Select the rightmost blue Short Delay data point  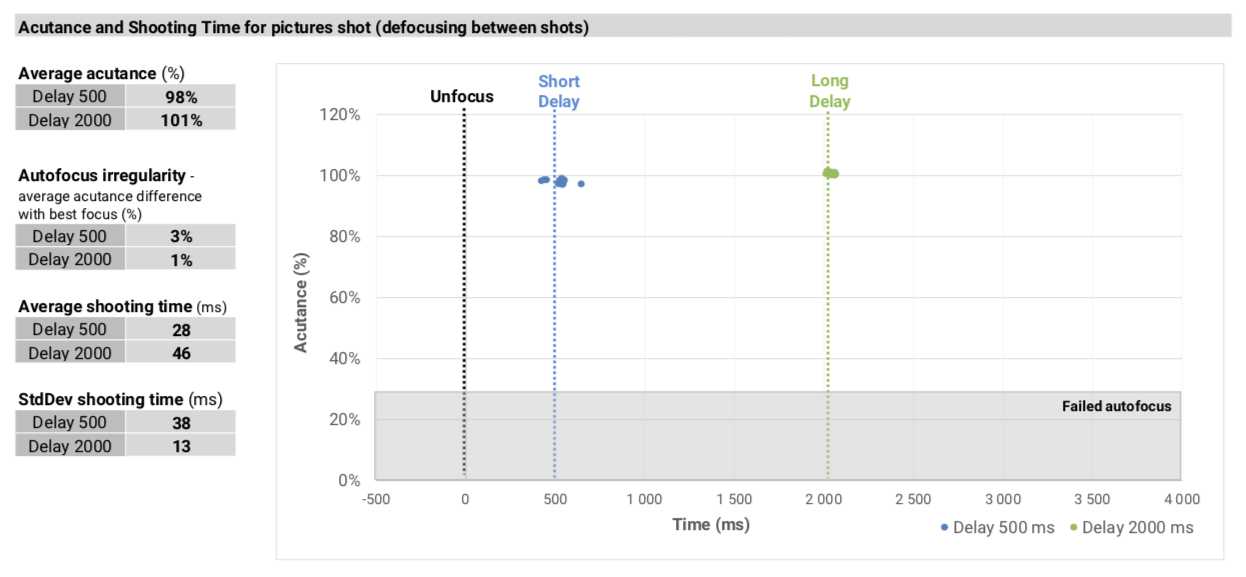pos(581,183)
